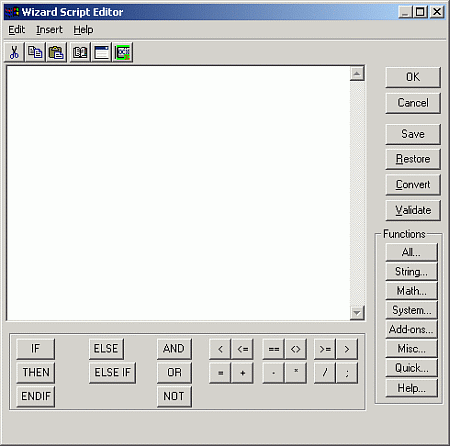Click inside the script text area
450x446 pixels.
tap(178, 193)
